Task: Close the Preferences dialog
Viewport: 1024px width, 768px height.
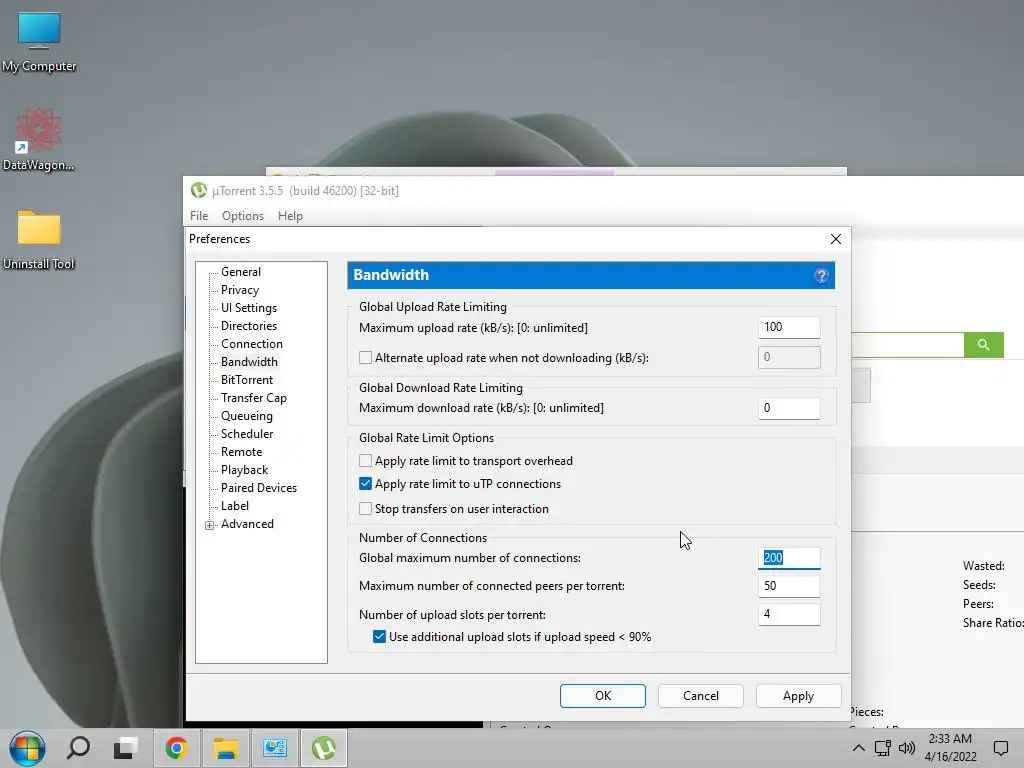Action: click(x=836, y=239)
